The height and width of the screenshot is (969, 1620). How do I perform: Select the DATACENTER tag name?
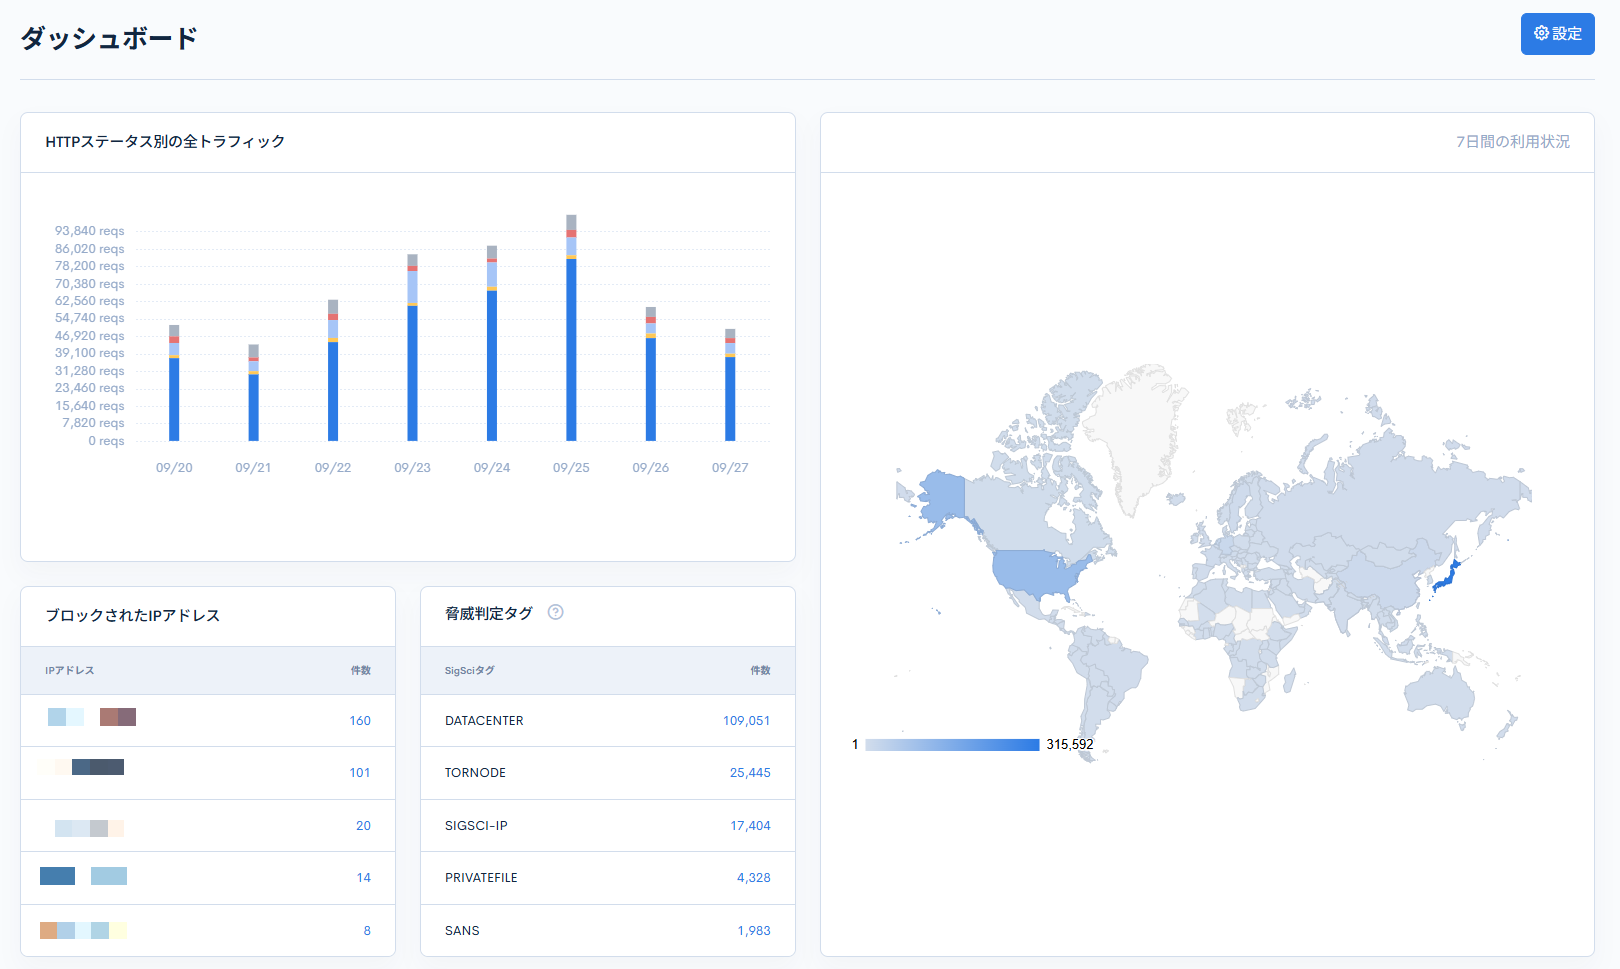(x=484, y=721)
